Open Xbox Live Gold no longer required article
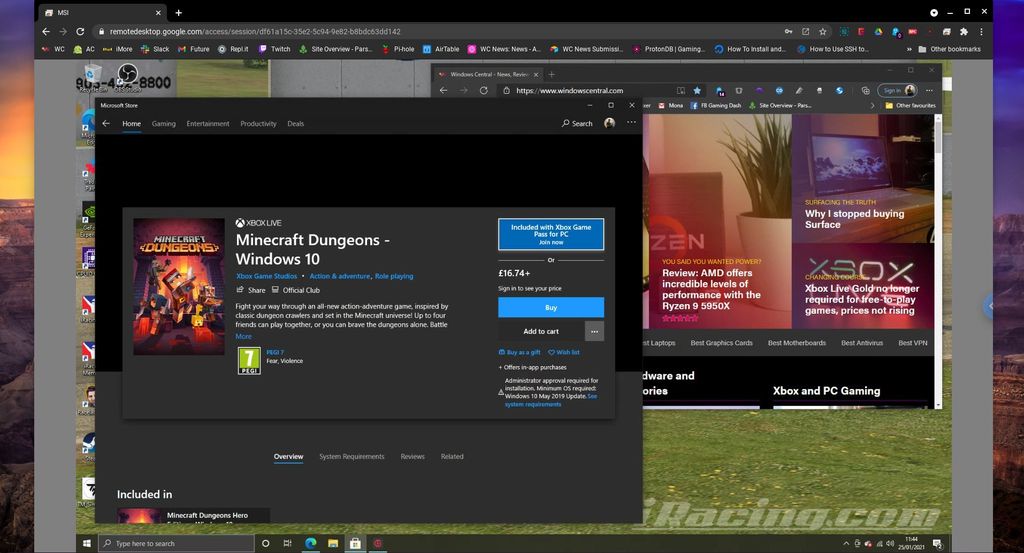The width and height of the screenshot is (1024, 553). pyautogui.click(x=861, y=299)
